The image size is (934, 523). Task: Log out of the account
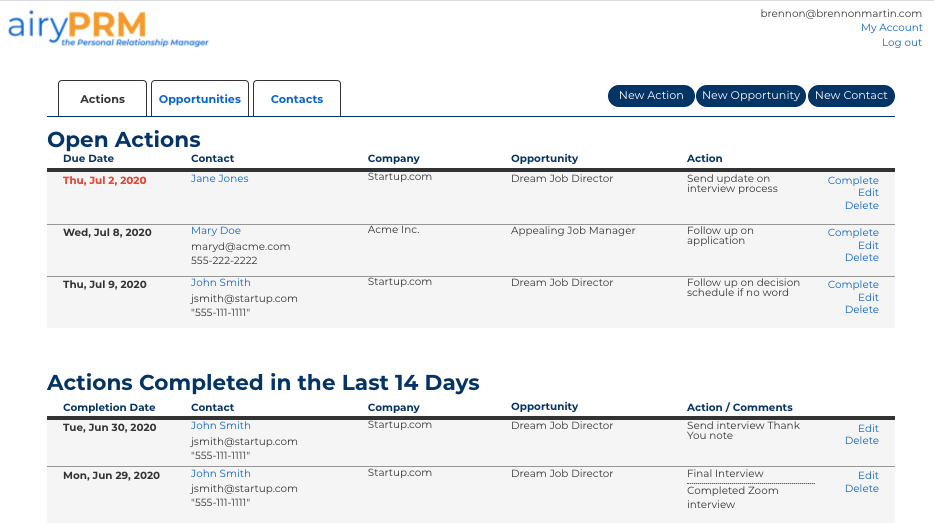coord(901,43)
